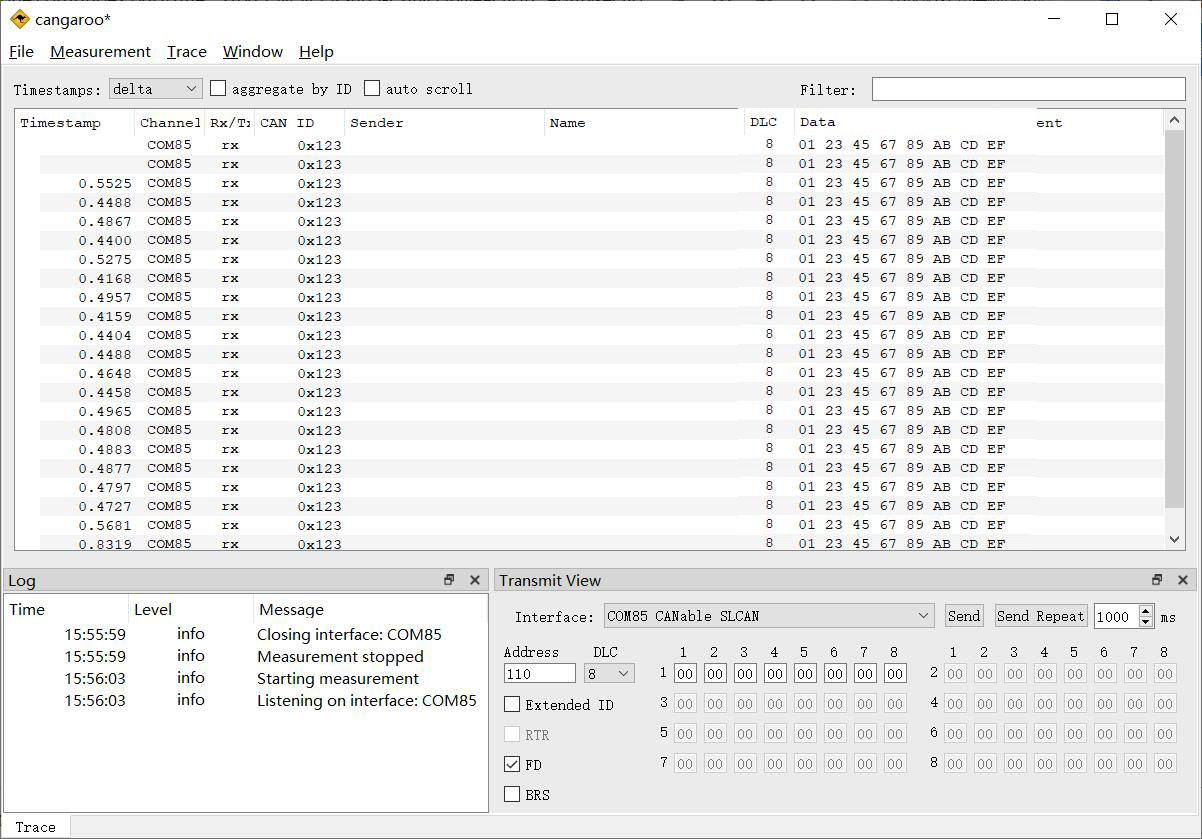Increase the repeat interval with spinner arrow
This screenshot has width=1202, height=839.
tap(1146, 611)
